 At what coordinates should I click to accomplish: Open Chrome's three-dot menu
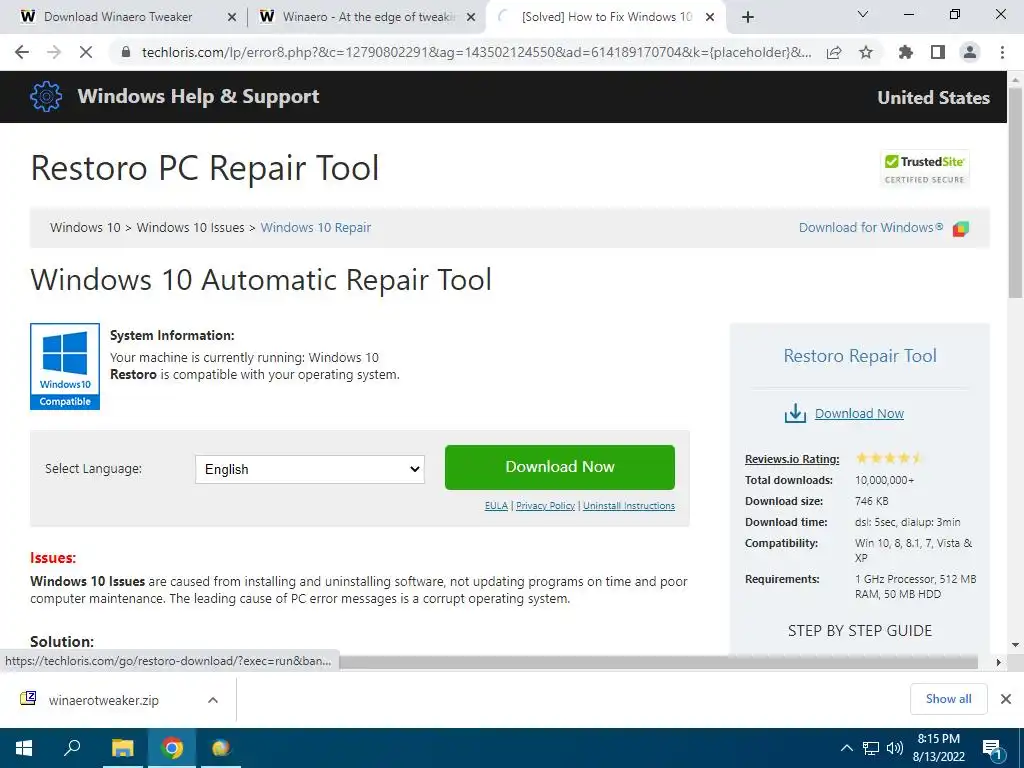1002,52
